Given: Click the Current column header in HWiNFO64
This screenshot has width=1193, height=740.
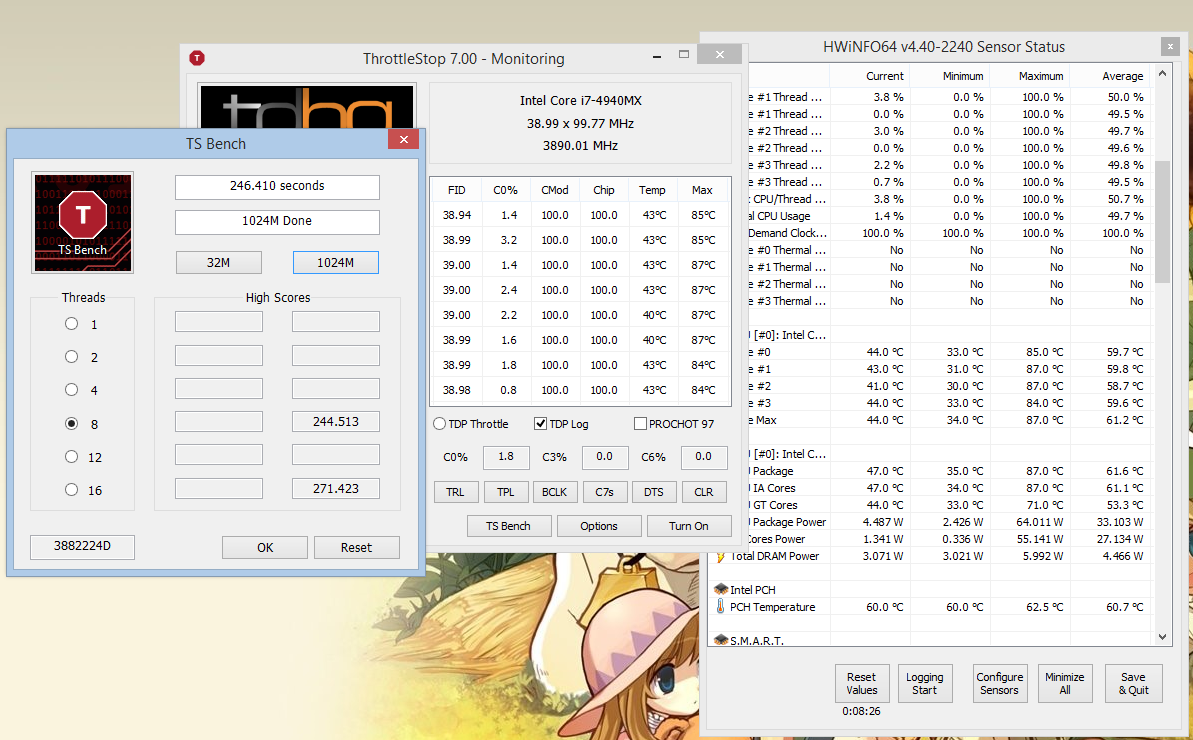Looking at the screenshot, I should pyautogui.click(x=870, y=76).
